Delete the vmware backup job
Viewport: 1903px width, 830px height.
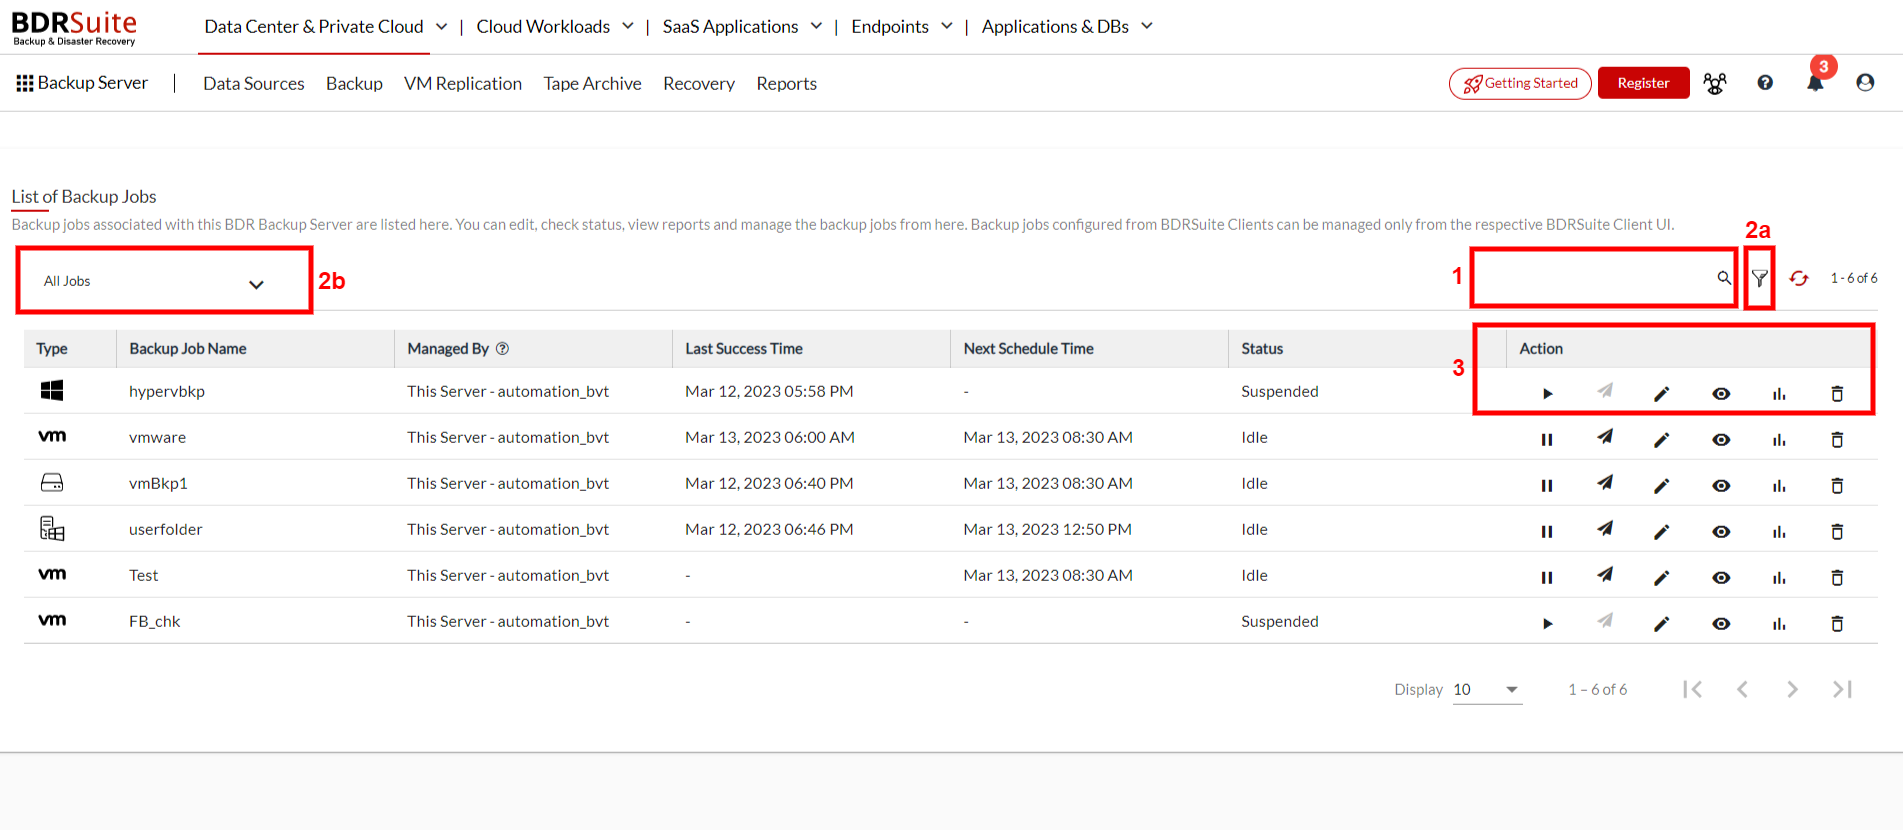tap(1837, 440)
